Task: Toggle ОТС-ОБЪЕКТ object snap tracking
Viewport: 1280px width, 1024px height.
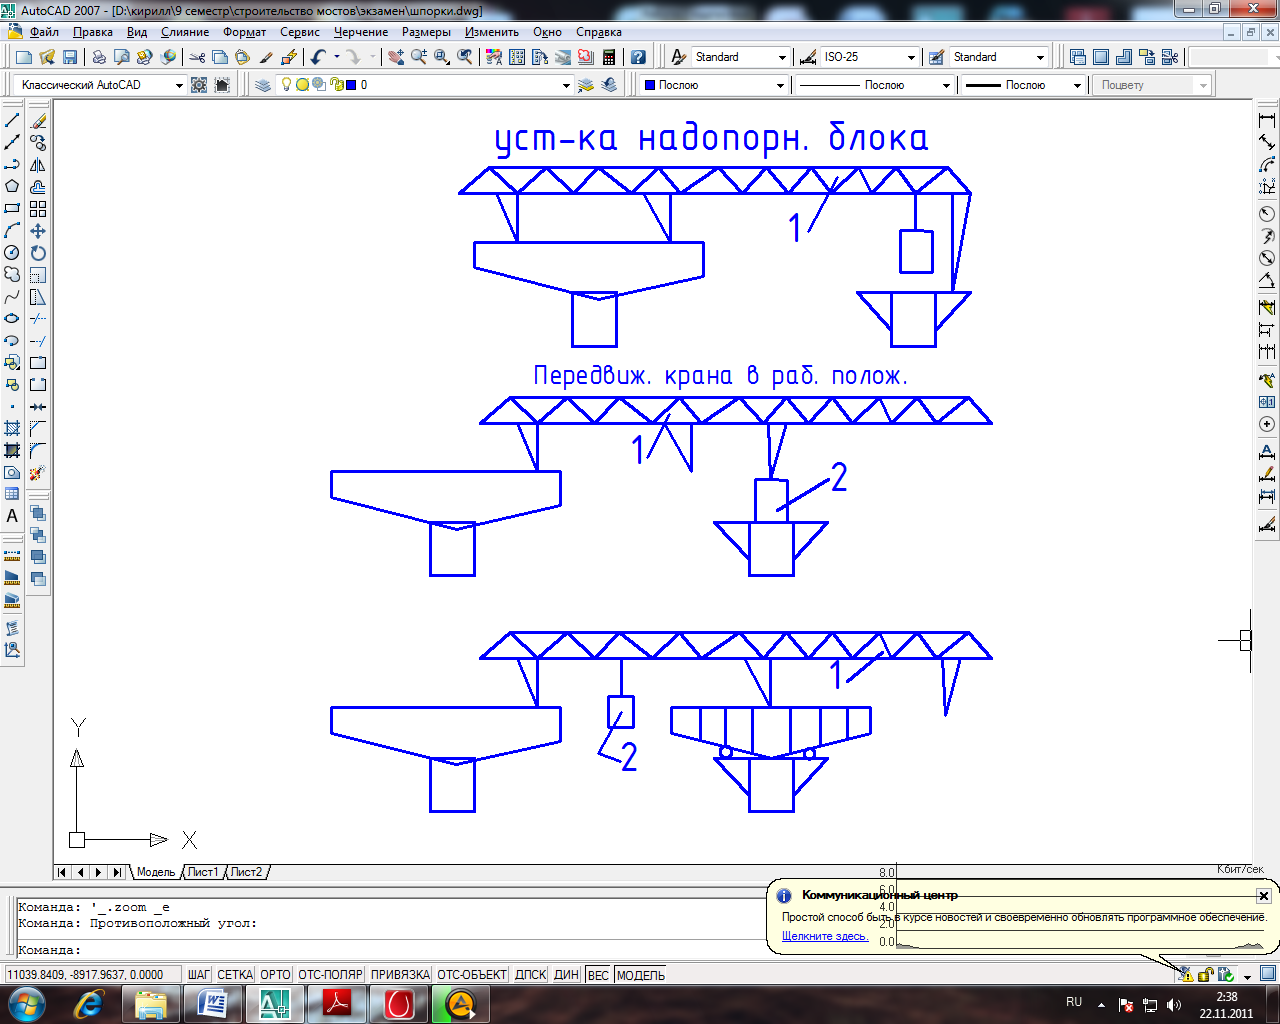Action: pos(472,975)
